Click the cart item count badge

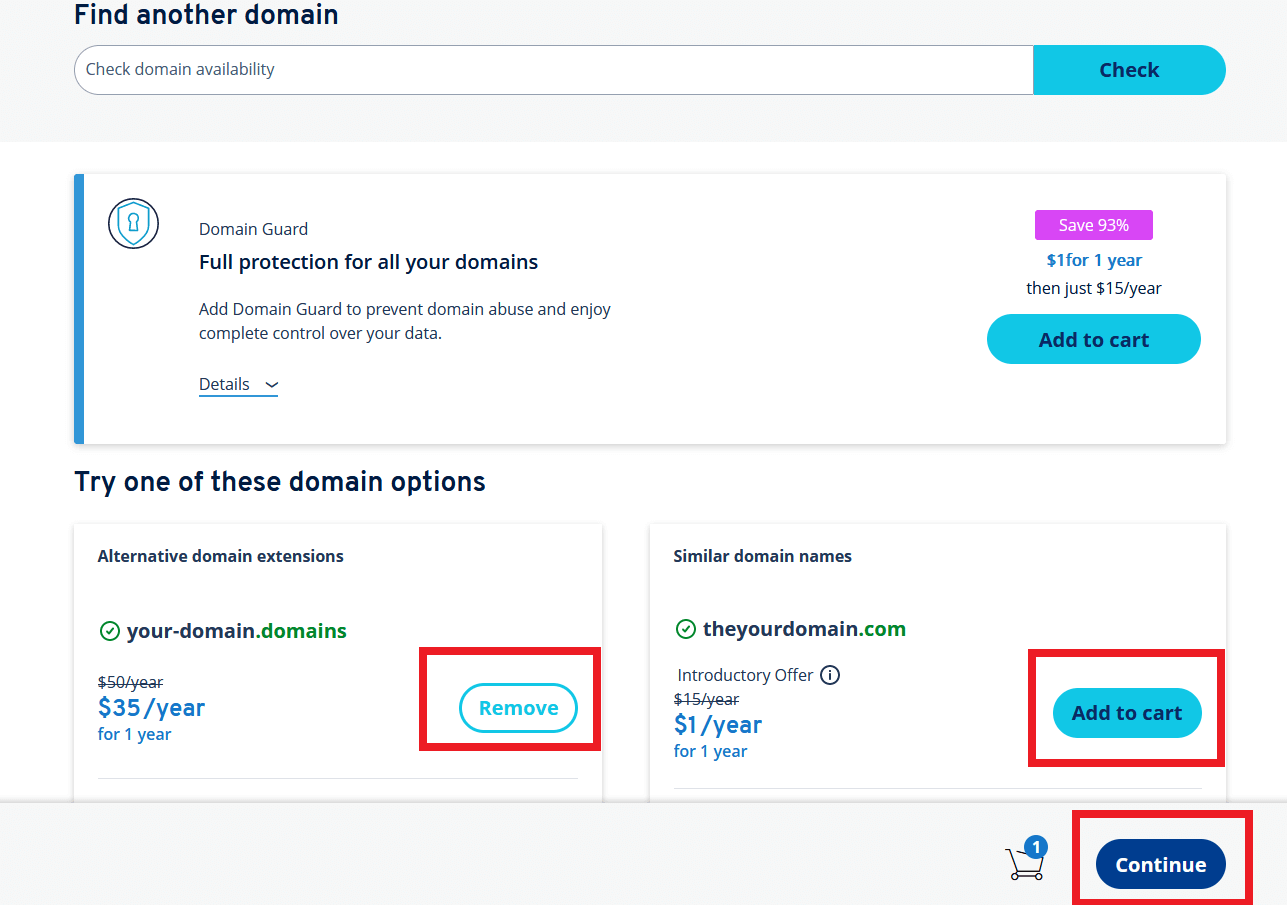click(x=1036, y=848)
